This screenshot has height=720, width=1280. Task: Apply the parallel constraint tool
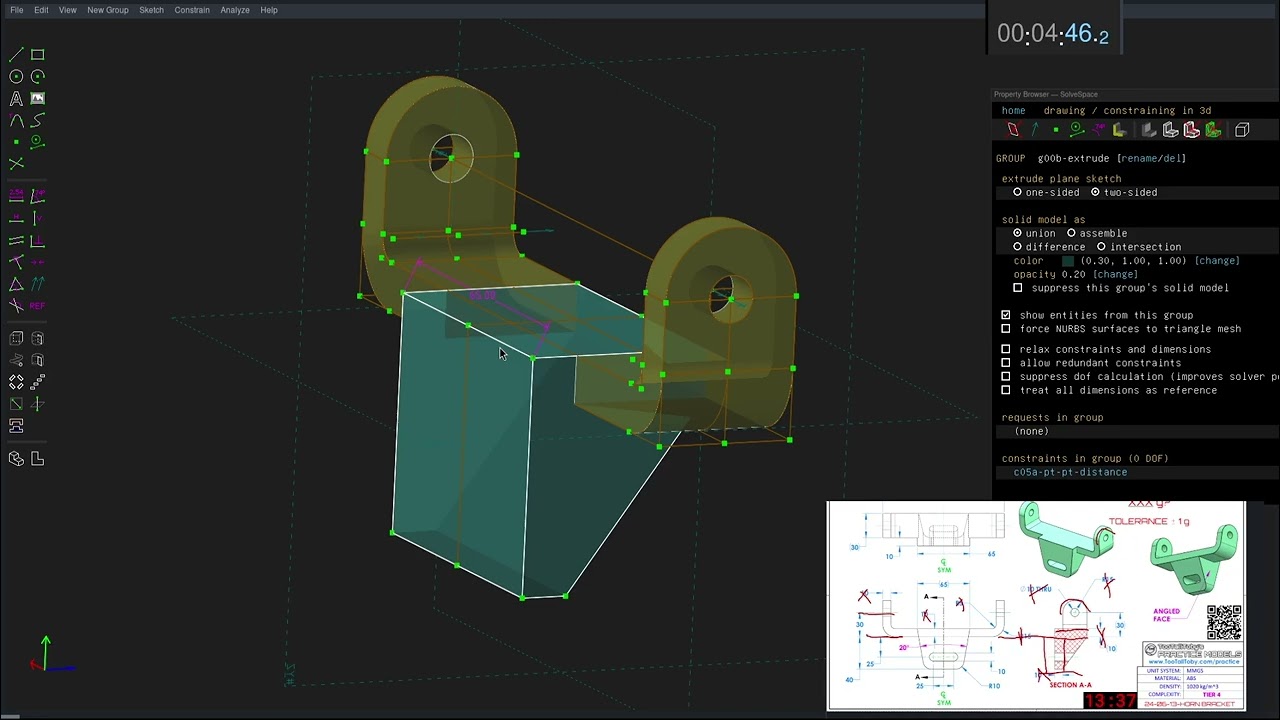(x=16, y=240)
